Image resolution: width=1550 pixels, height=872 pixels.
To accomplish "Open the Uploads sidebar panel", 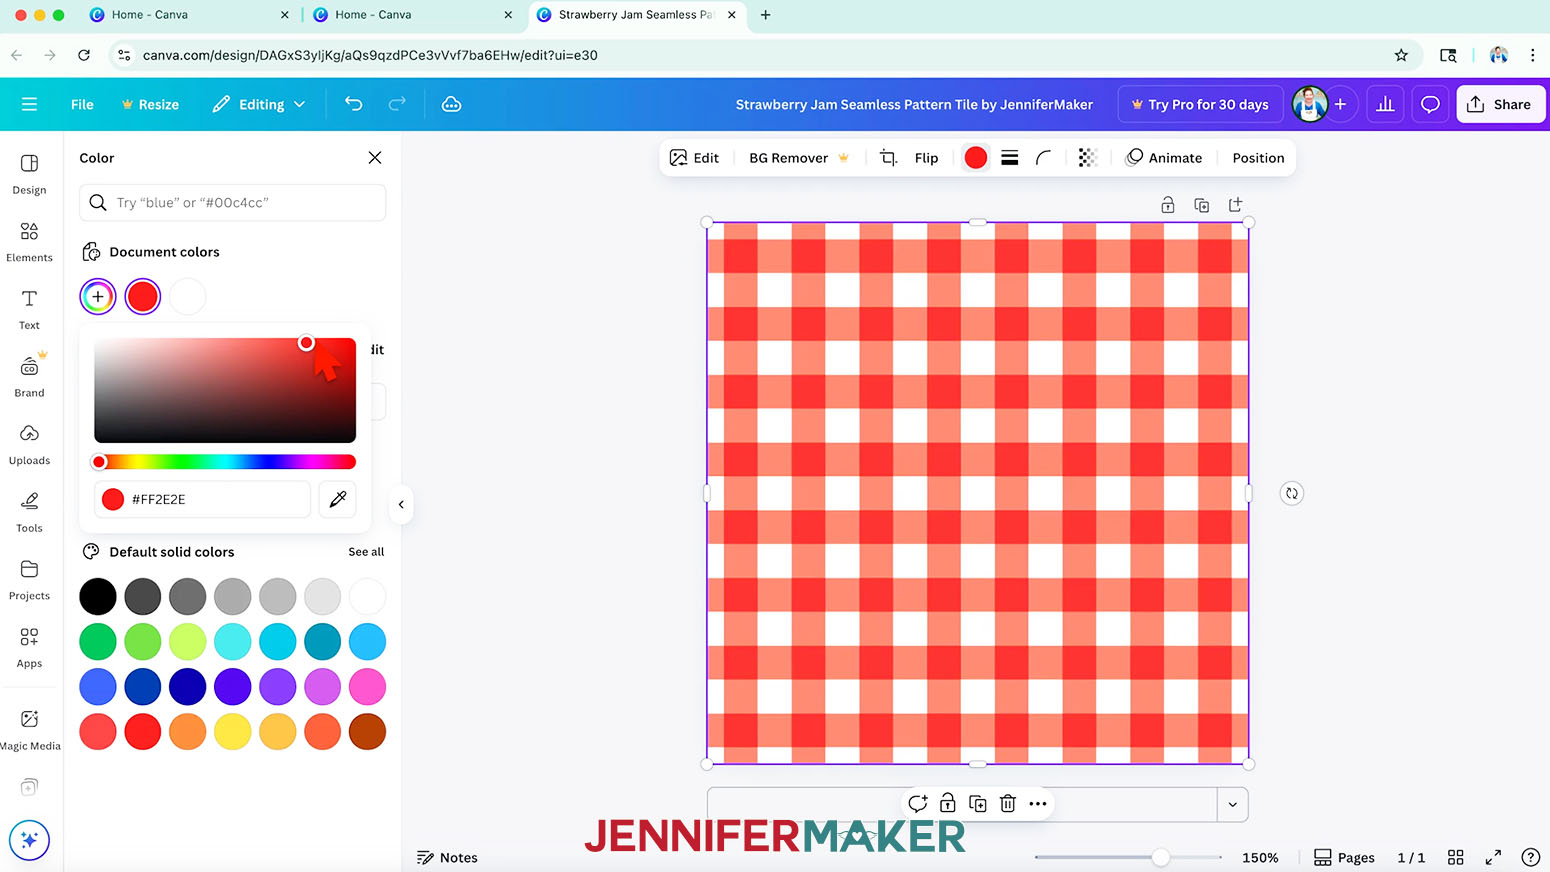I will click(29, 445).
